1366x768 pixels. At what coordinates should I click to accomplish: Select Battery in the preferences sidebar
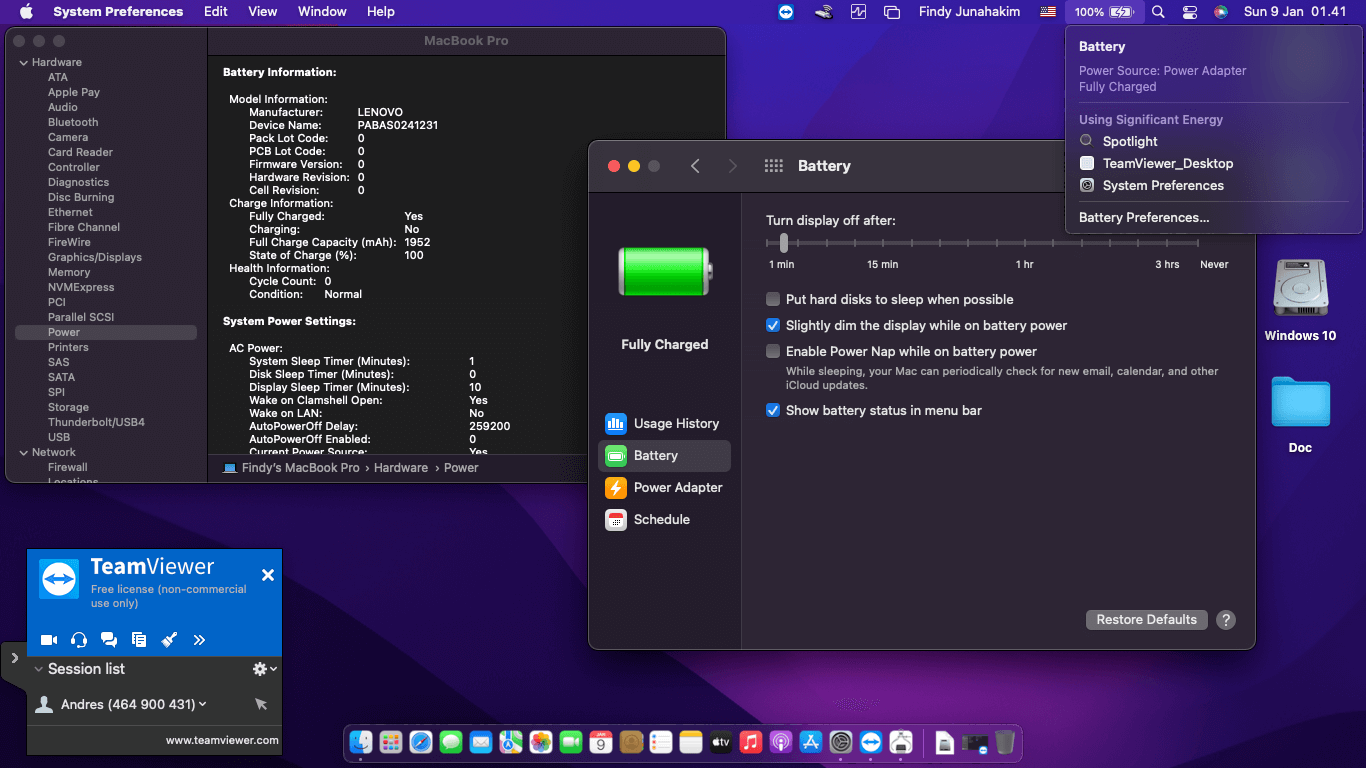click(x=664, y=455)
